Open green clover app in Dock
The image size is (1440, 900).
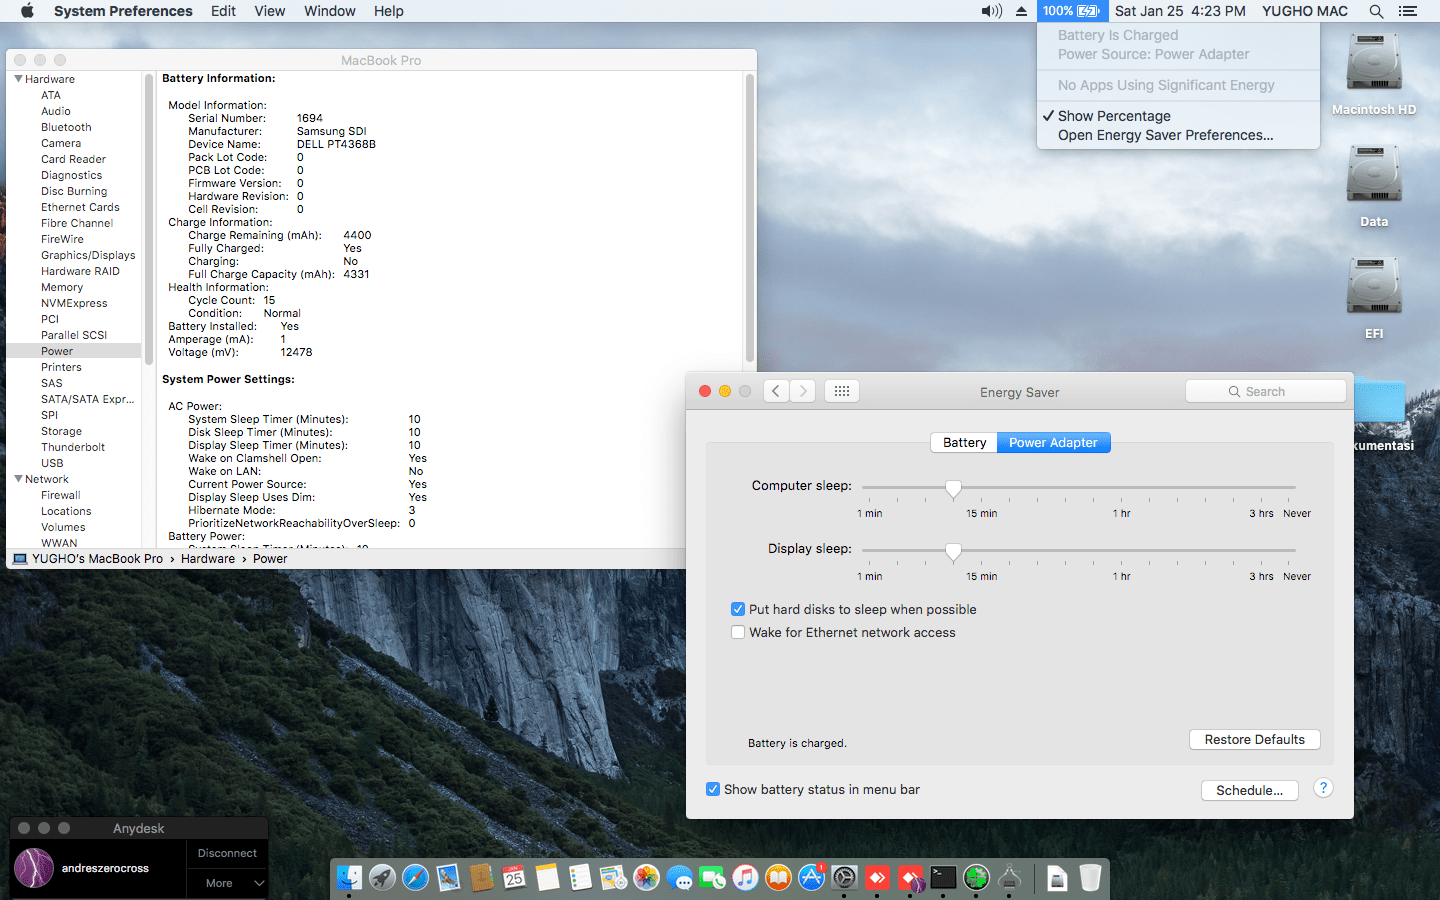pos(976,877)
